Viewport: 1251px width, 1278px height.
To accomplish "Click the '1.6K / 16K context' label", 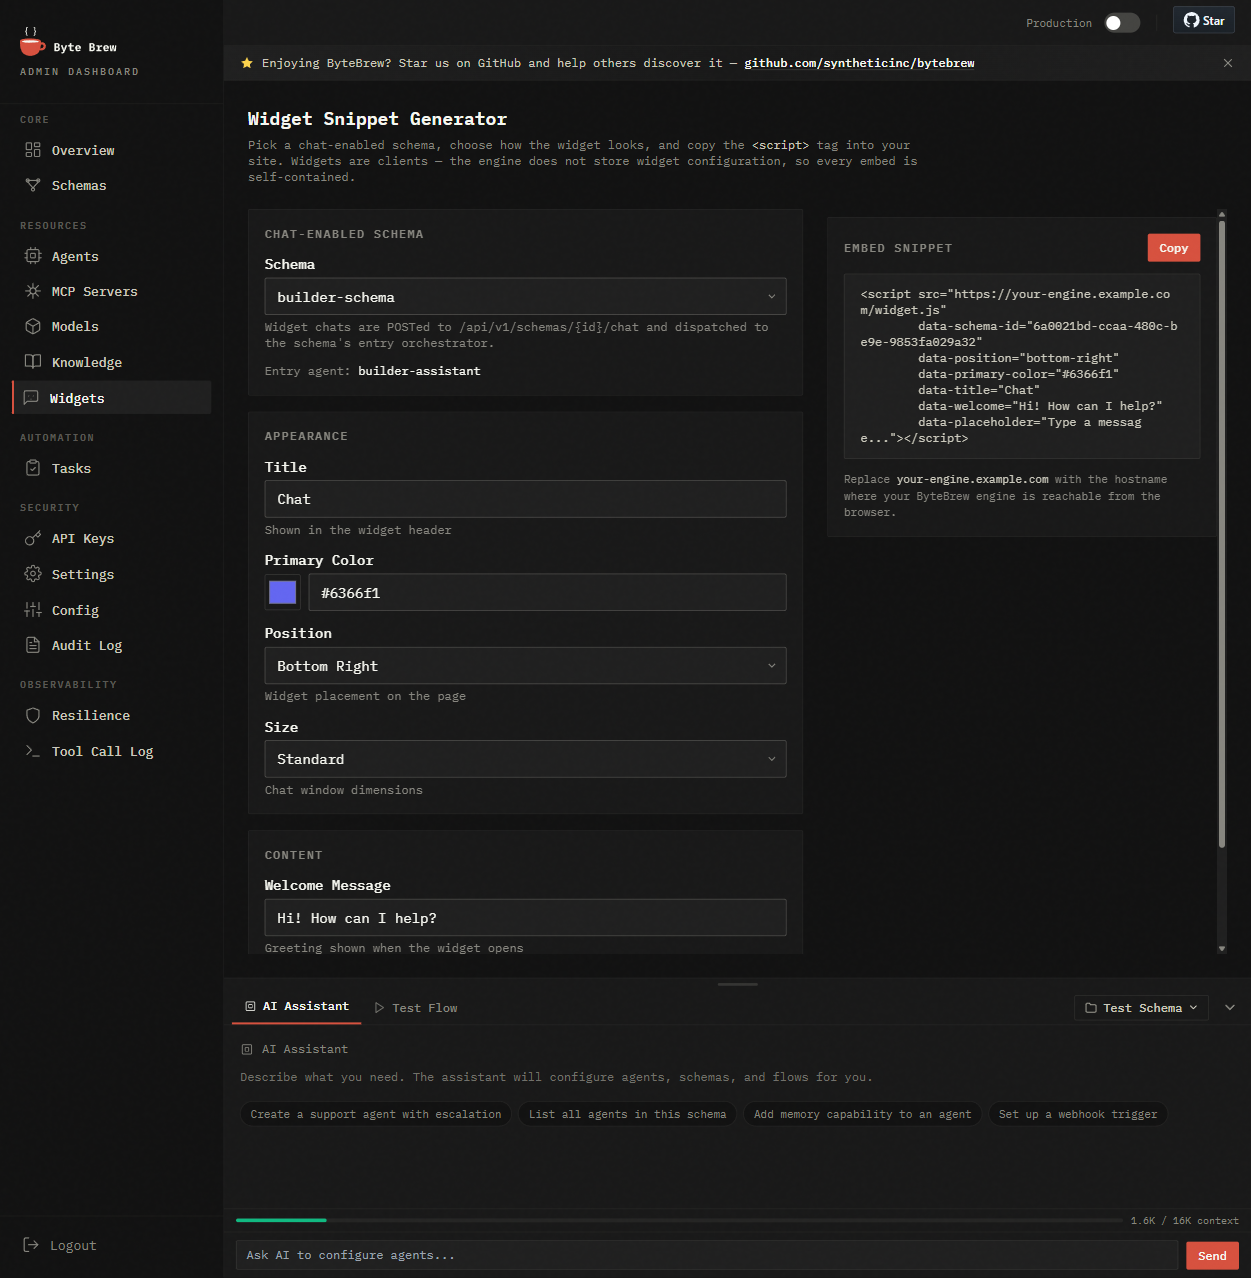I will [x=1184, y=1220].
